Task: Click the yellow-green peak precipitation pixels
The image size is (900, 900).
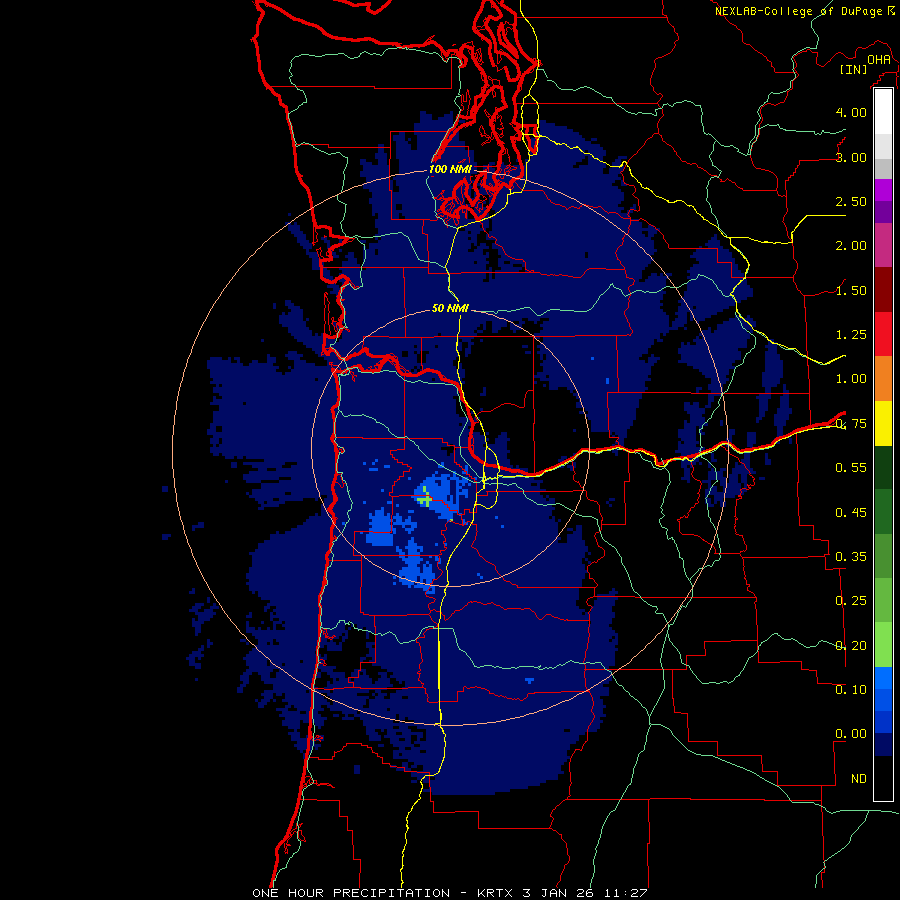Action: point(425,497)
